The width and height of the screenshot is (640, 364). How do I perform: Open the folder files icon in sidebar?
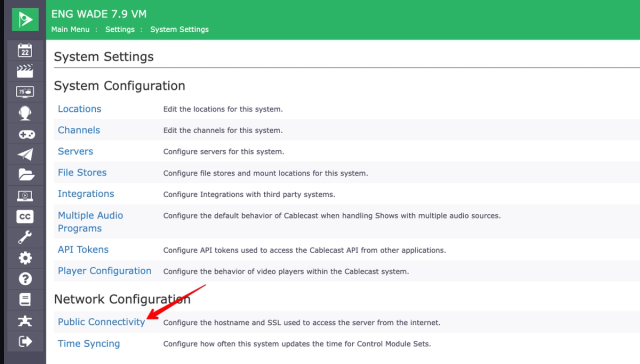click(26, 175)
